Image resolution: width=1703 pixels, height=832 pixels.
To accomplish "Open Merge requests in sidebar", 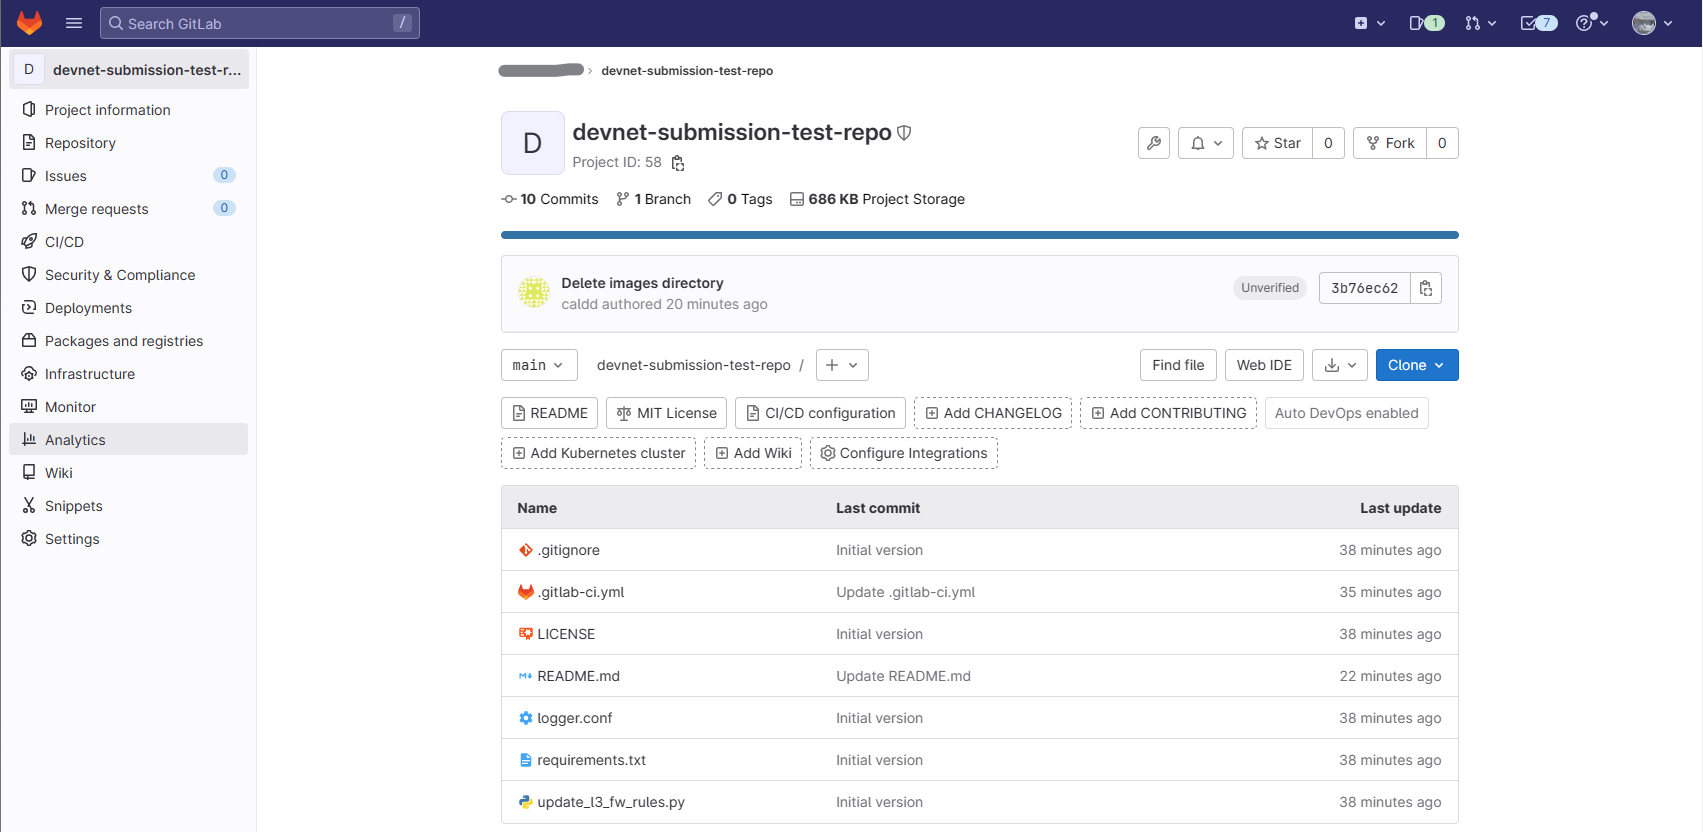I will [129, 209].
